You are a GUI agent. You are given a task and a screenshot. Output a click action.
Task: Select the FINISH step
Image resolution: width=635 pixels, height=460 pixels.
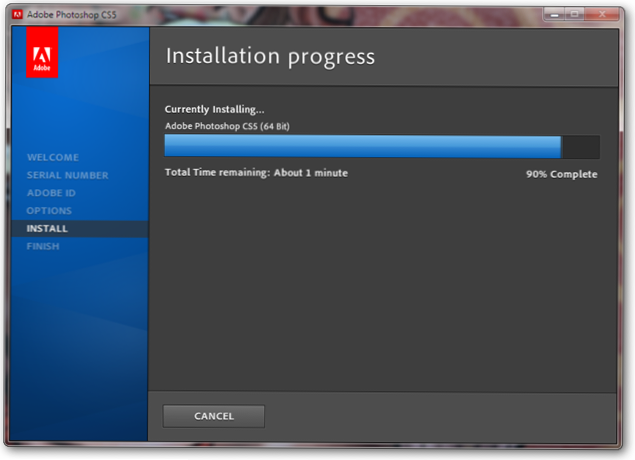(x=43, y=246)
